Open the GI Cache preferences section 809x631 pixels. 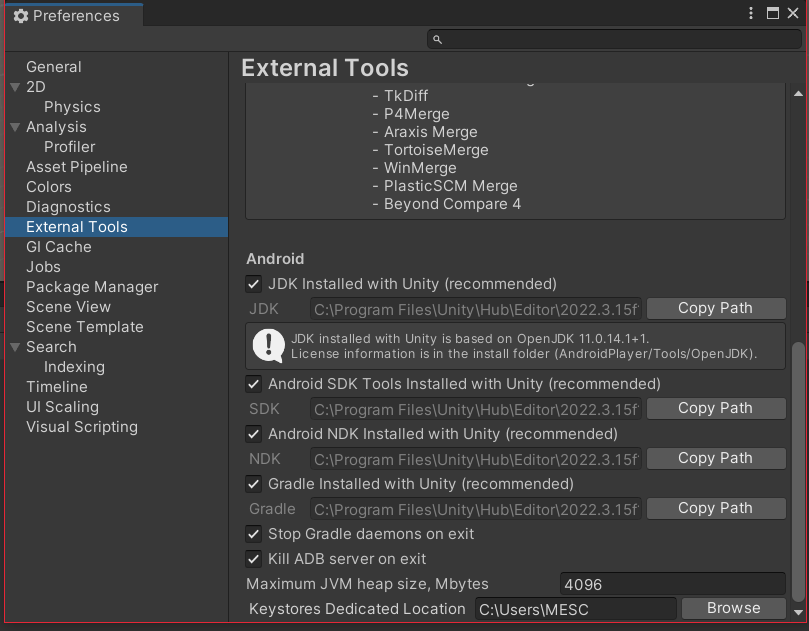pyautogui.click(x=58, y=247)
